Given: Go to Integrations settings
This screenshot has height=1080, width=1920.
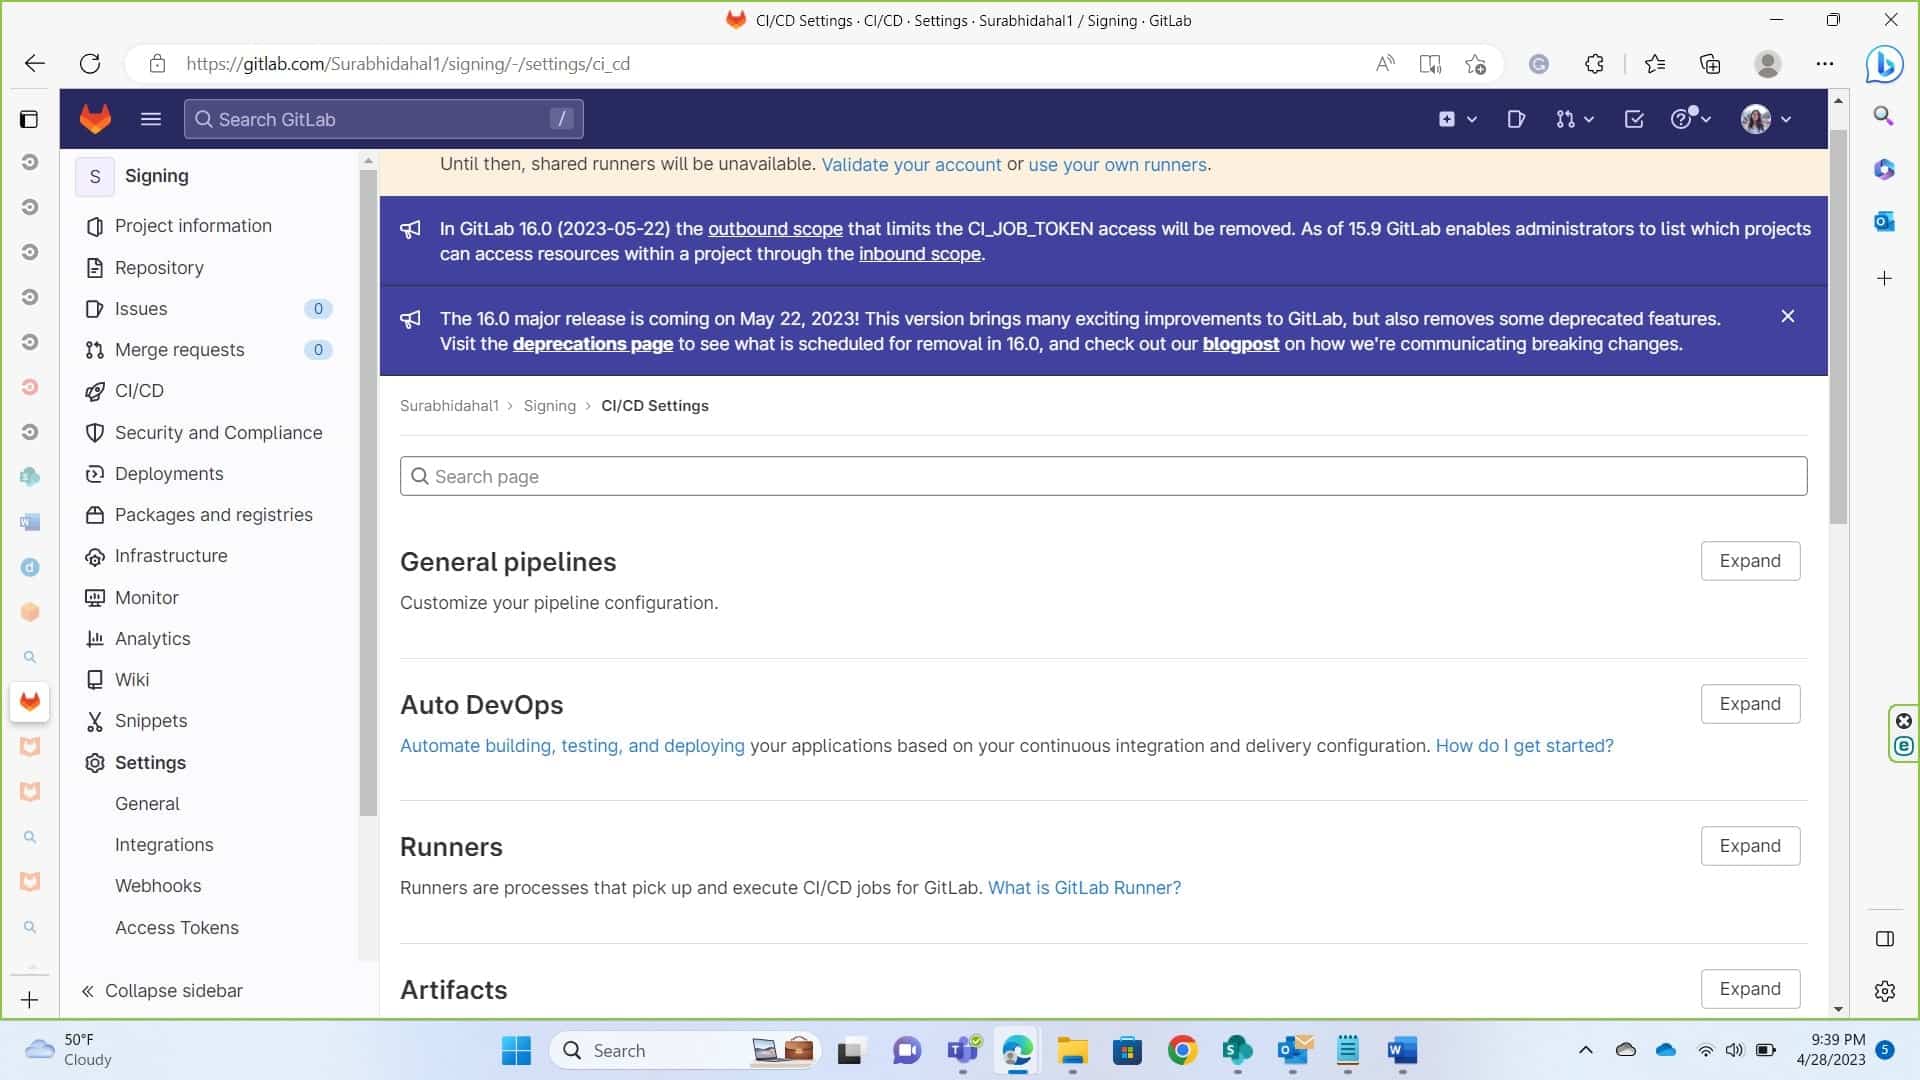Looking at the screenshot, I should [x=164, y=845].
